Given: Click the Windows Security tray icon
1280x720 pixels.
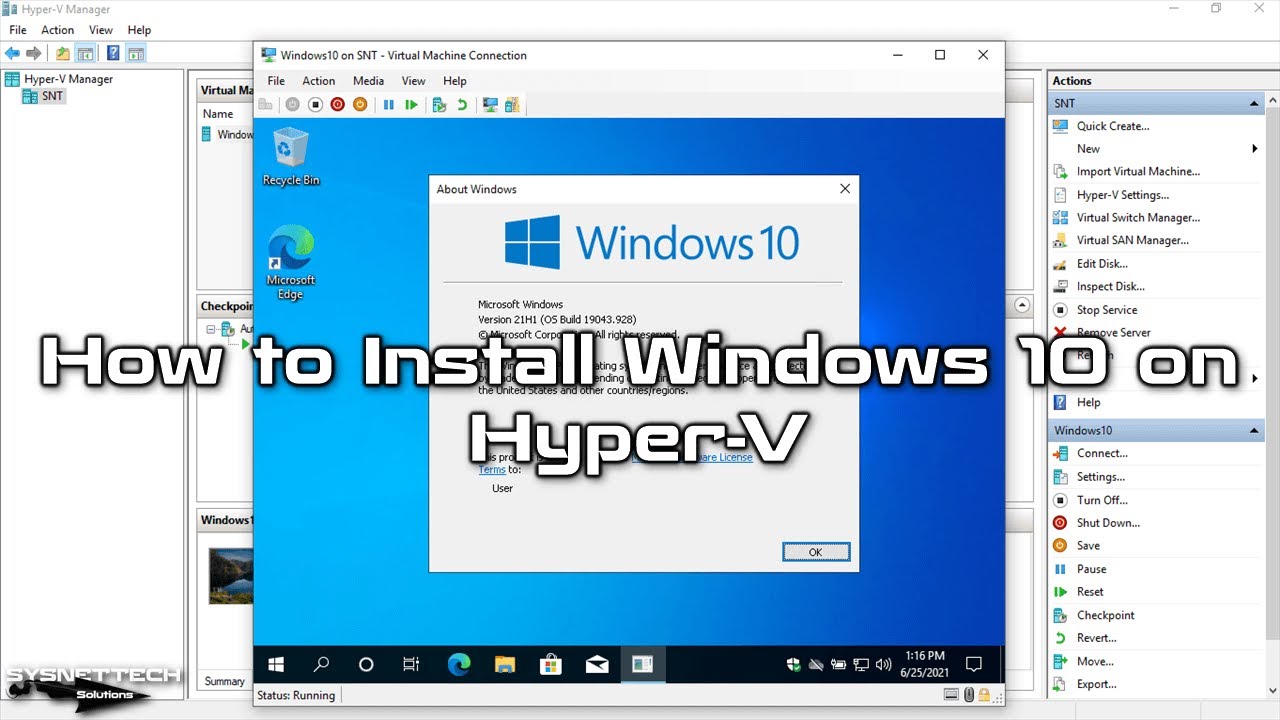Looking at the screenshot, I should [794, 664].
